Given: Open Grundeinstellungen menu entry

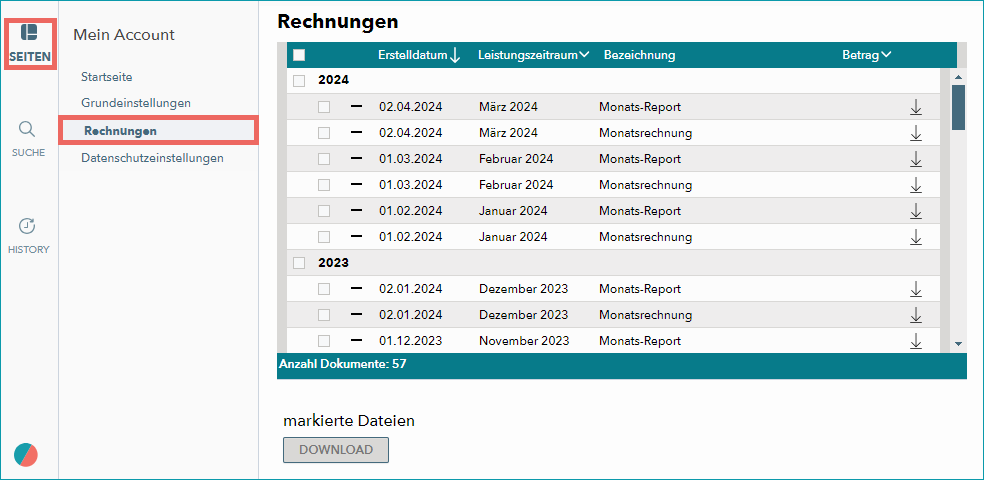Looking at the screenshot, I should pyautogui.click(x=136, y=103).
